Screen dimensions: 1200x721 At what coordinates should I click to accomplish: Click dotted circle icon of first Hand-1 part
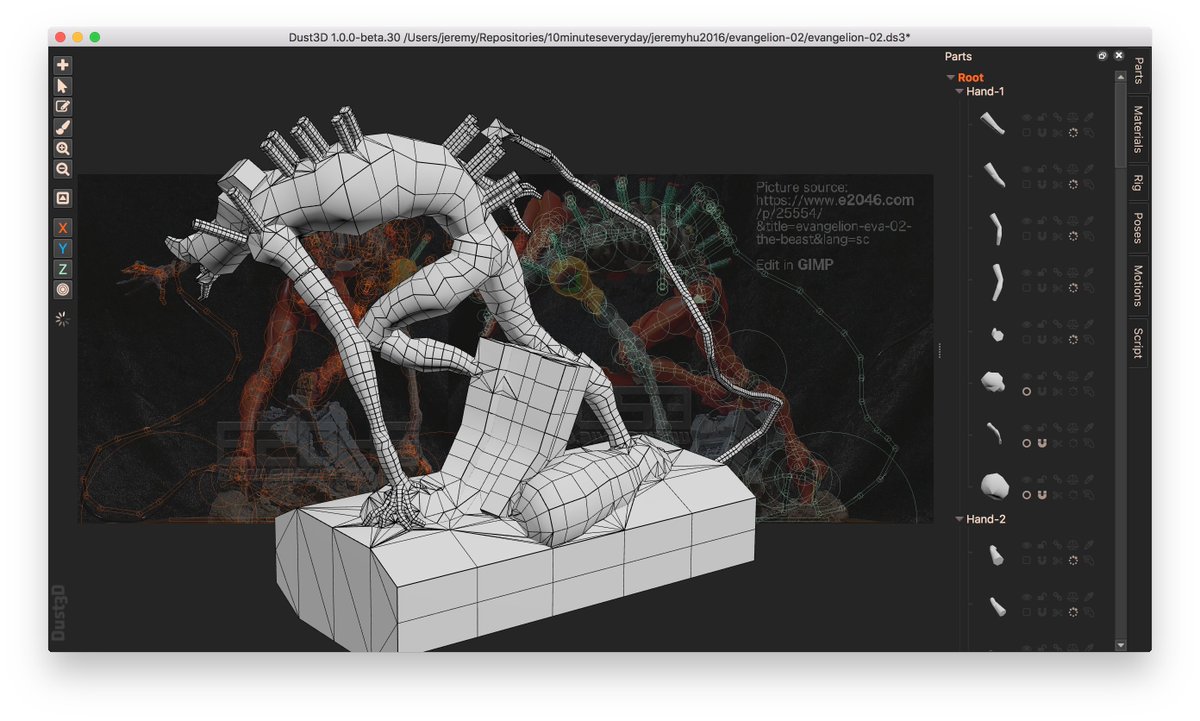pos(1073,132)
